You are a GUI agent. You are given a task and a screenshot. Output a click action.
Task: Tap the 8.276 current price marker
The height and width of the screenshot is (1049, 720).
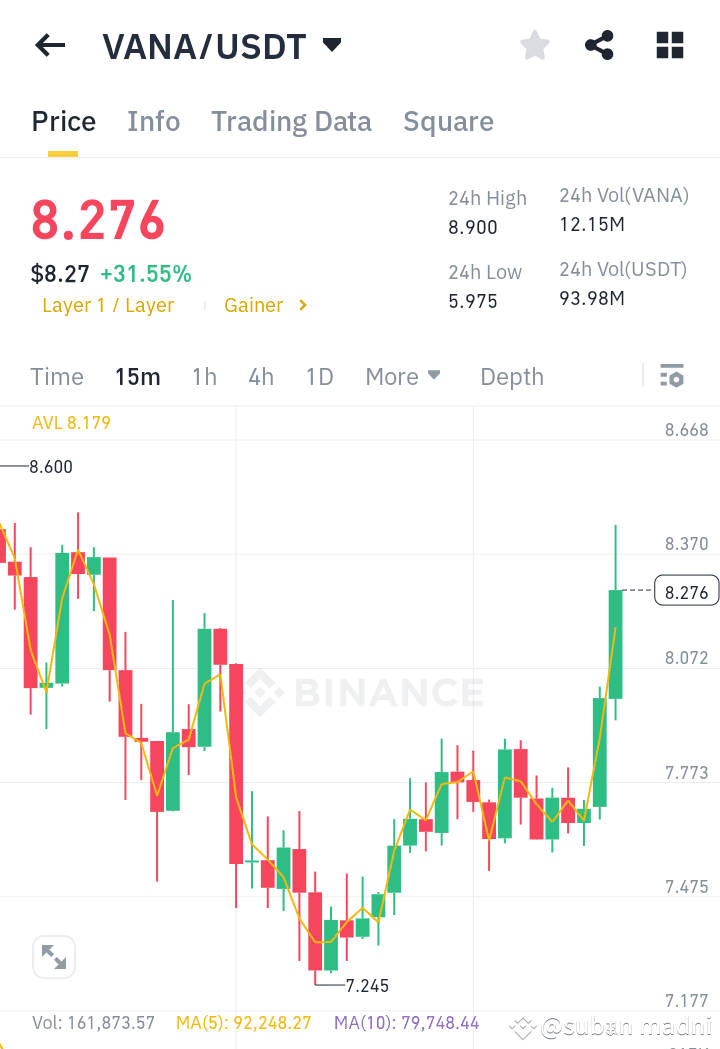pyautogui.click(x=686, y=591)
